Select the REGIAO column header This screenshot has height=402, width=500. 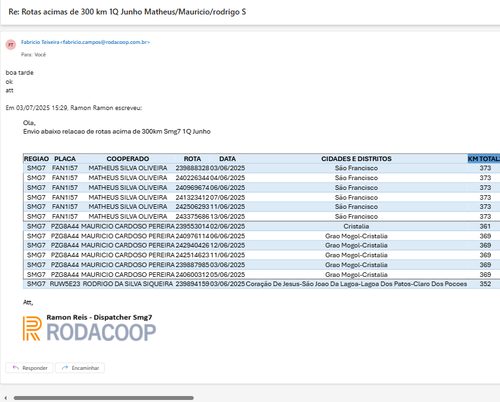click(36, 159)
